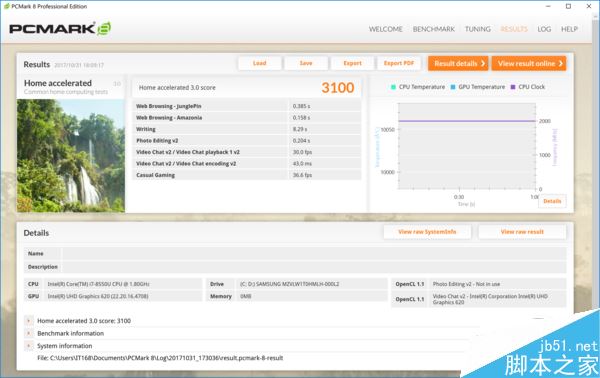
Task: Click the Export PDF button
Action: tap(399, 63)
